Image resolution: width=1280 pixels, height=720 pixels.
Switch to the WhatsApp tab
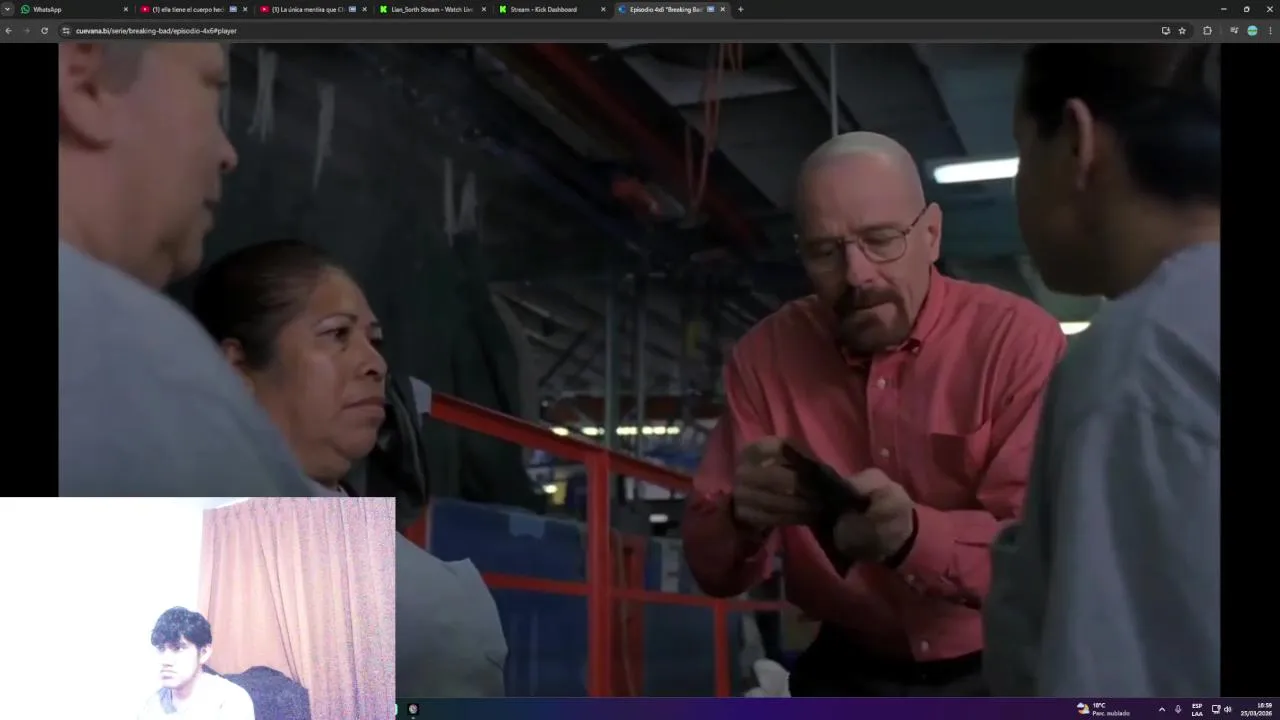(x=75, y=9)
